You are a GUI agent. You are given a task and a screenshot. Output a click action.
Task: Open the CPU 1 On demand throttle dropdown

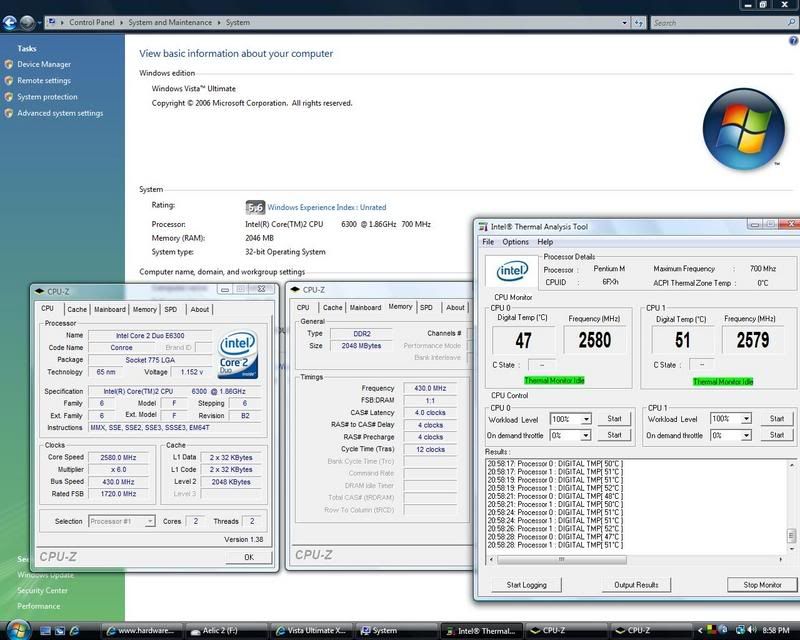[747, 435]
